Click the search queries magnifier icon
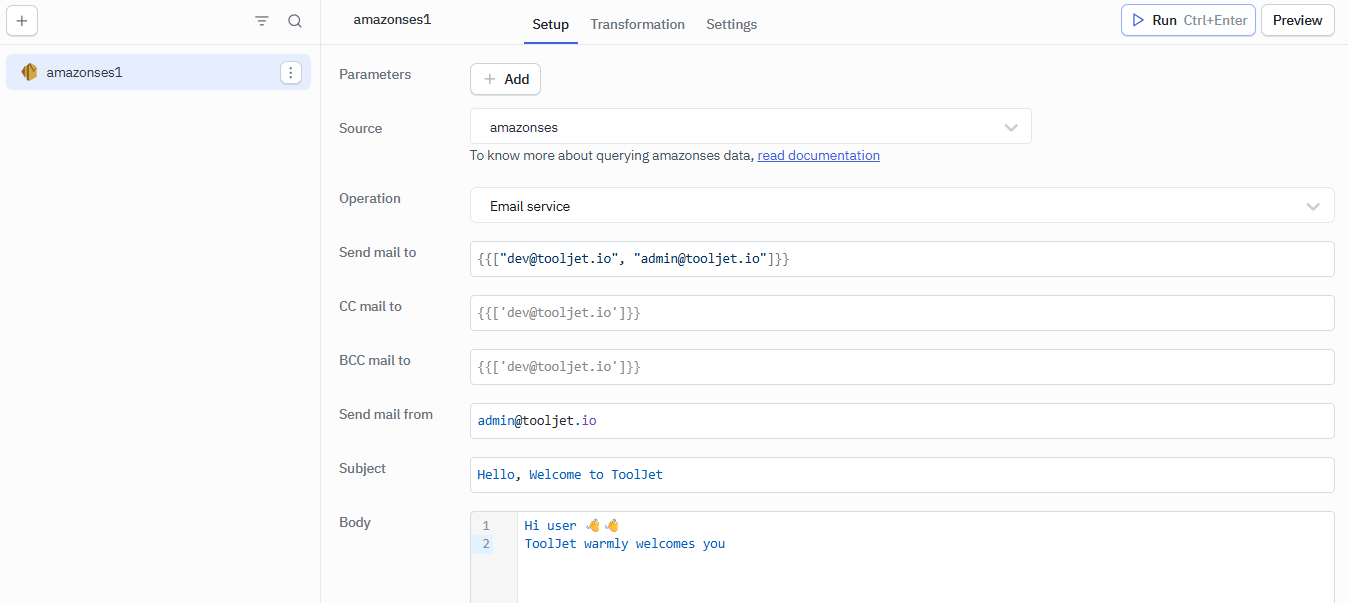This screenshot has width=1348, height=603. coord(295,21)
